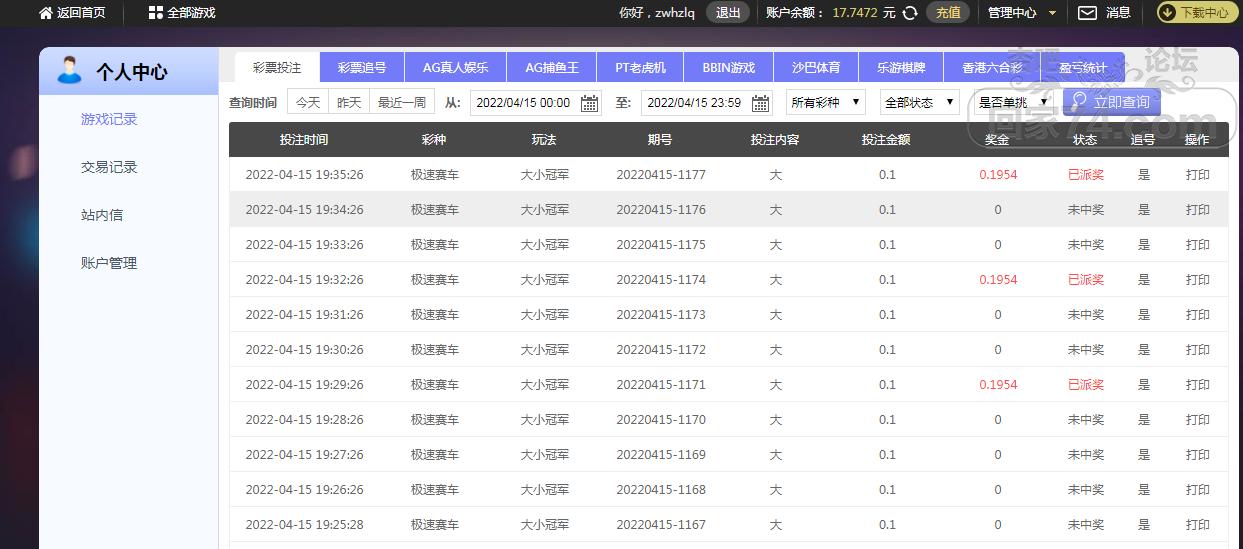Image resolution: width=1243 pixels, height=549 pixels.
Task: Click 0.1954 prize in 20220415-1177 row
Action: click(998, 175)
